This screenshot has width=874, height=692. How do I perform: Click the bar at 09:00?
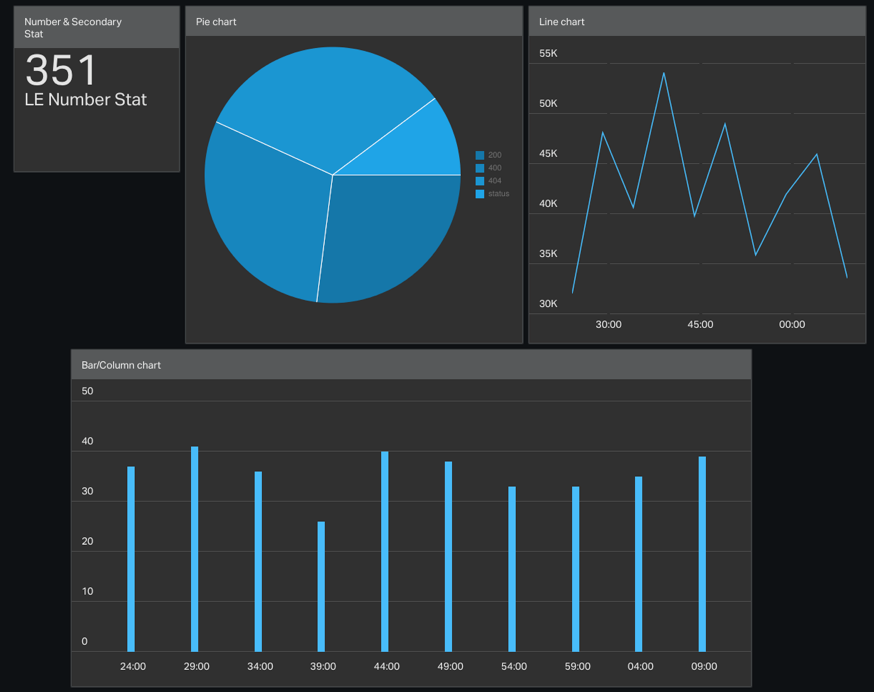(x=702, y=554)
